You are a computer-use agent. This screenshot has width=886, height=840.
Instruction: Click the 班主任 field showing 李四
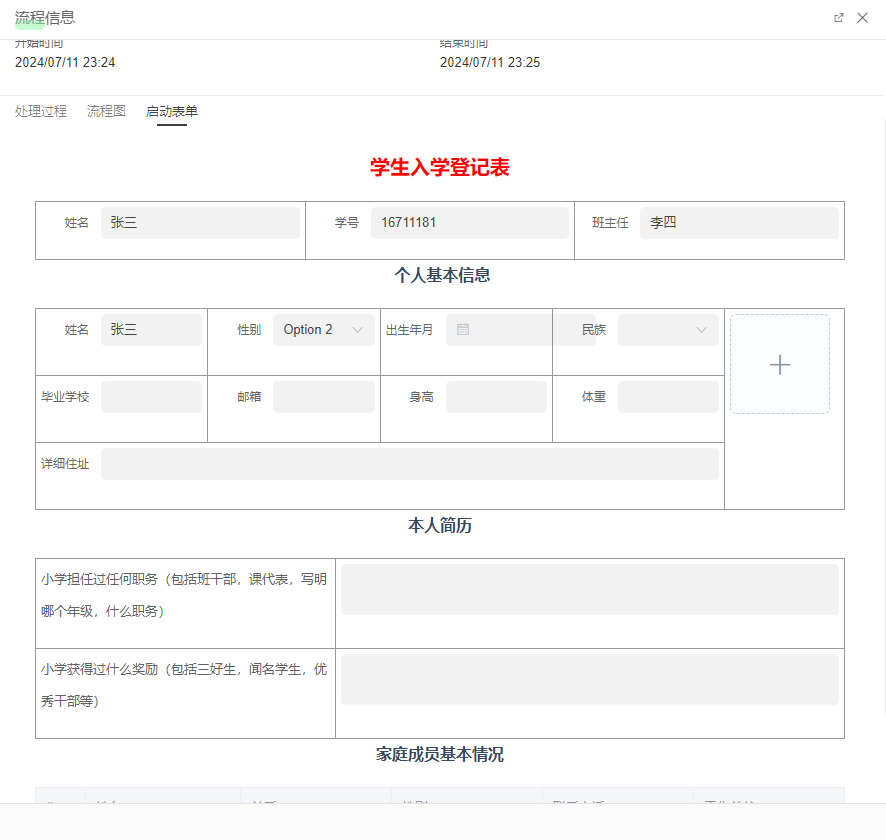pos(738,222)
